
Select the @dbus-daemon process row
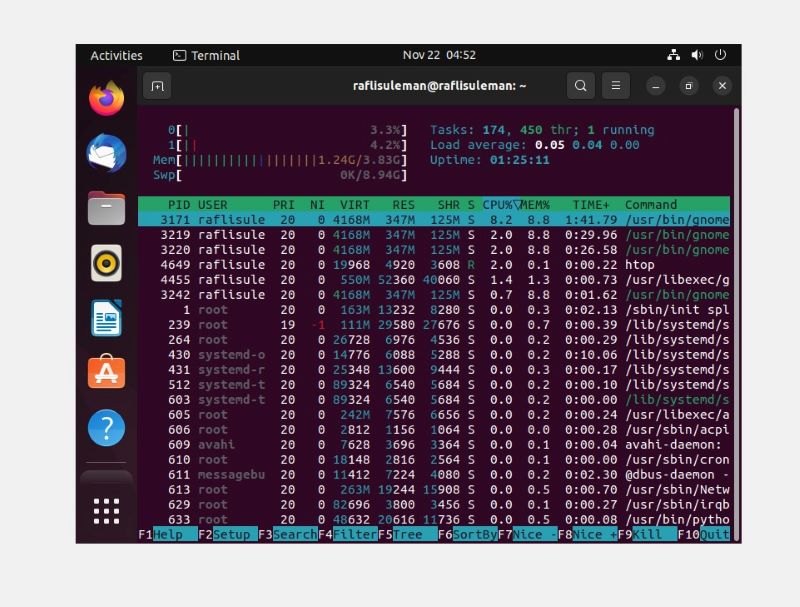[x=434, y=475]
